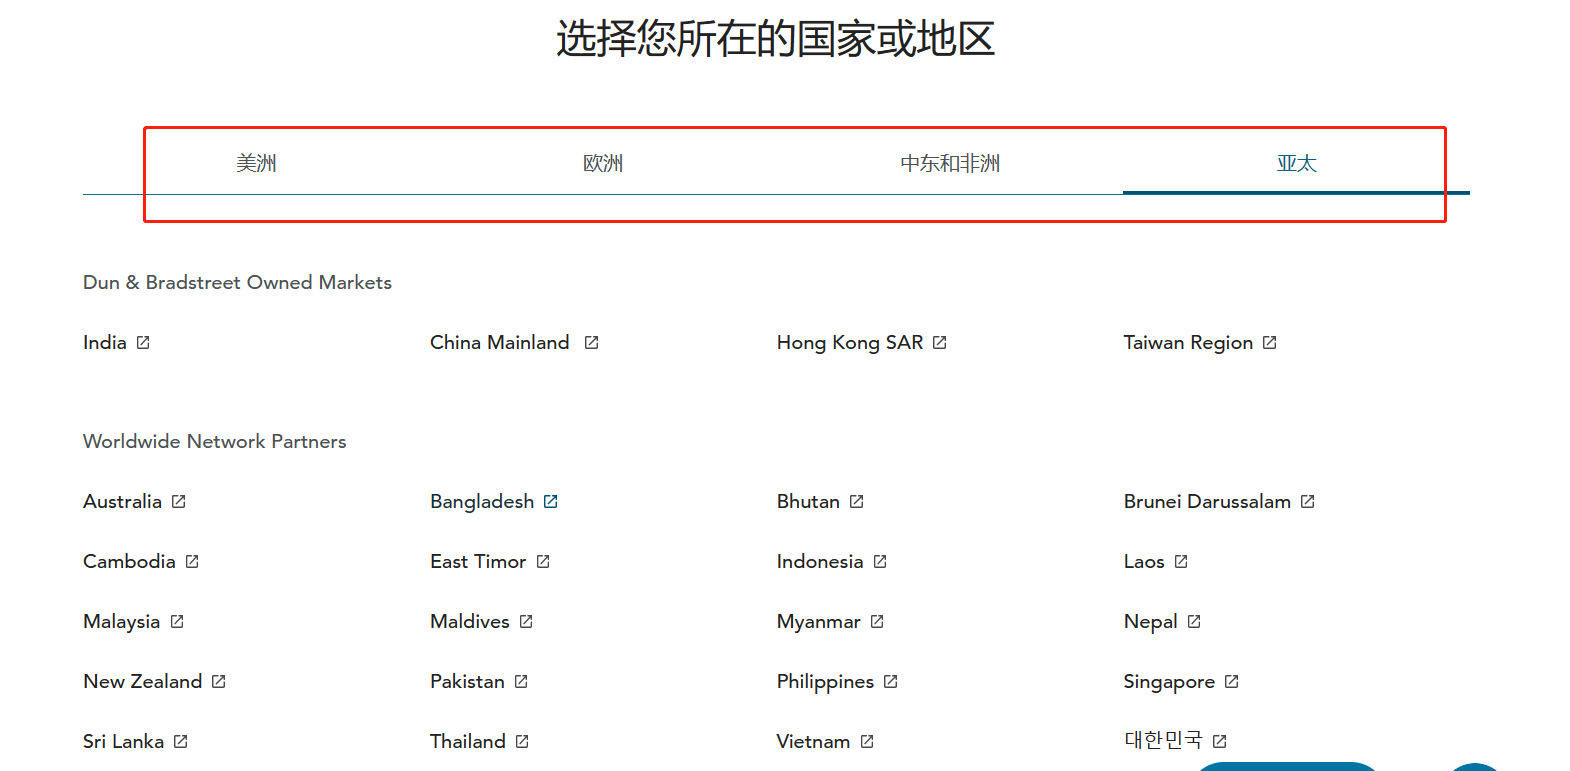Click the external-link icon next to Pakistan
The image size is (1570, 771).
pyautogui.click(x=521, y=681)
